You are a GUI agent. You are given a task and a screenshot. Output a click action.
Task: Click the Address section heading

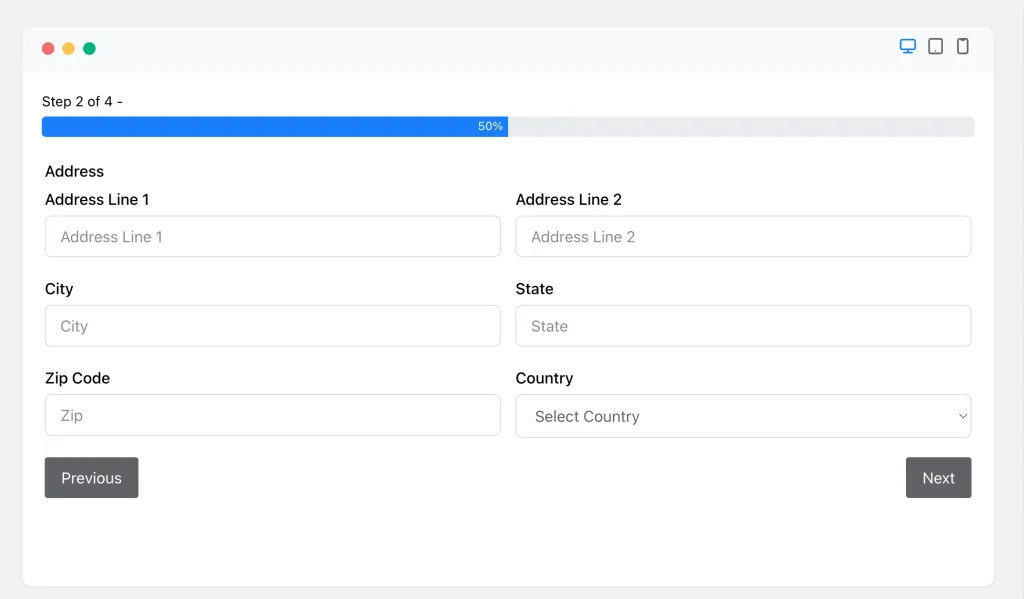(74, 171)
